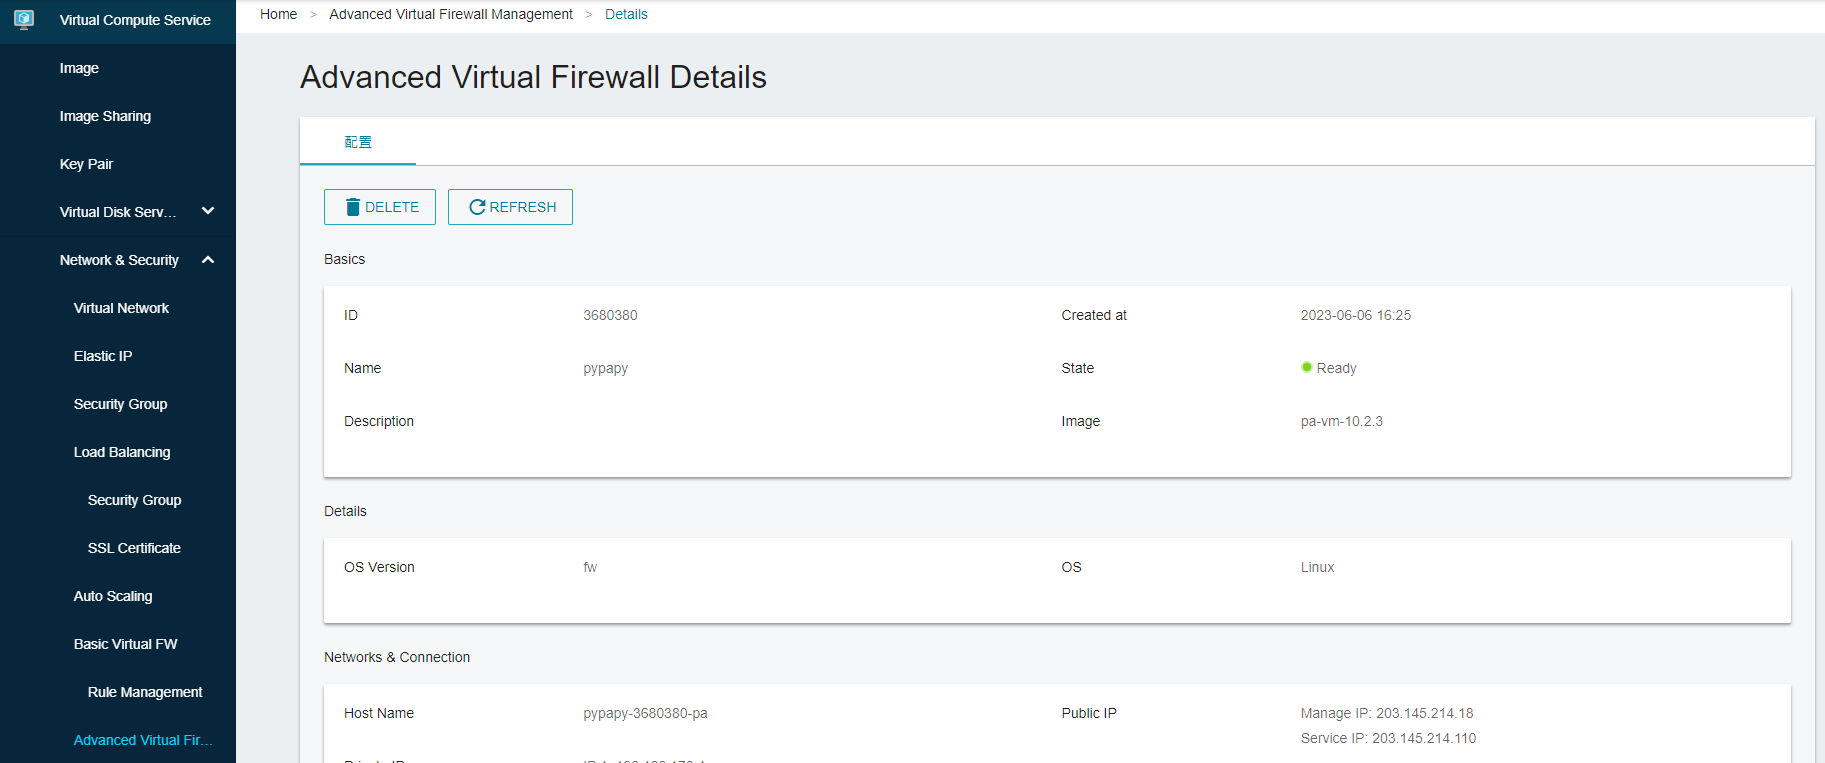Click Manage IP 203.145.214.18
This screenshot has width=1825, height=763.
tap(1387, 713)
